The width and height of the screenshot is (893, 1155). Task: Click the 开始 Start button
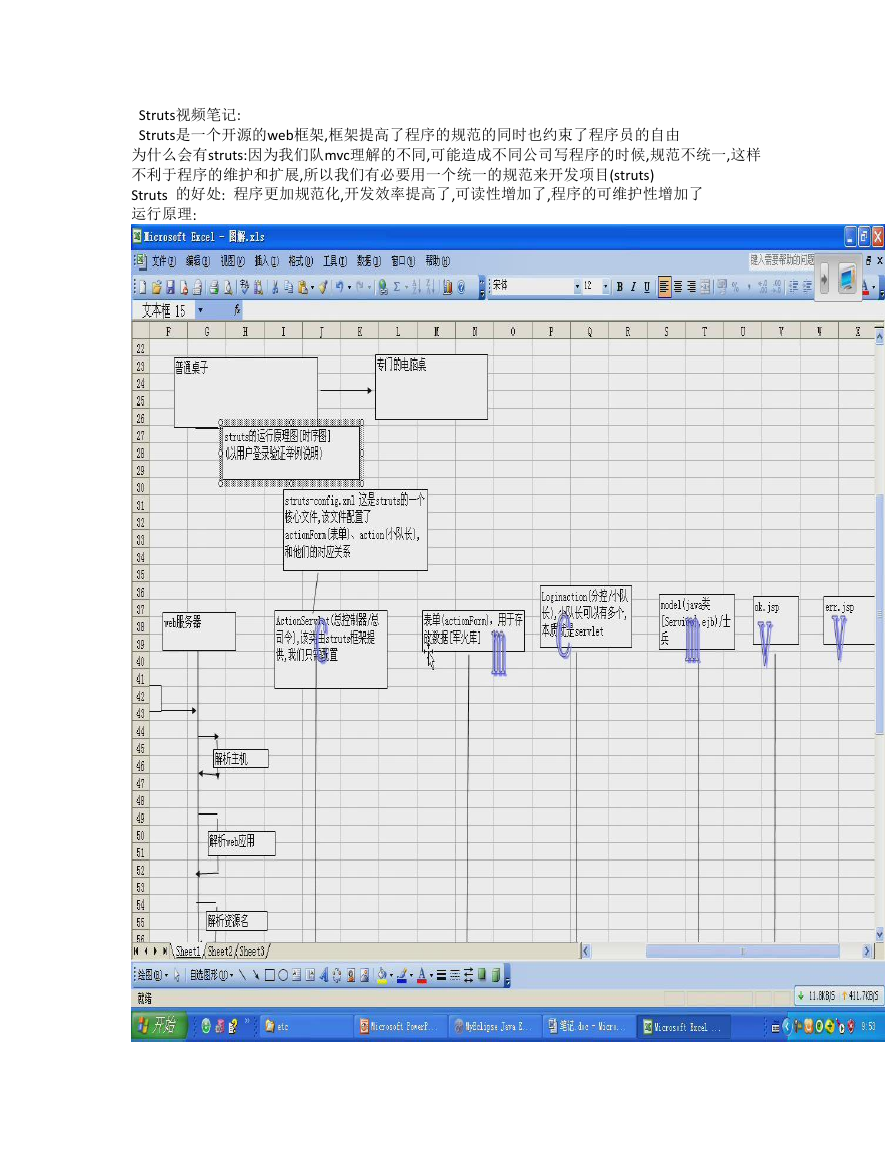[158, 1025]
